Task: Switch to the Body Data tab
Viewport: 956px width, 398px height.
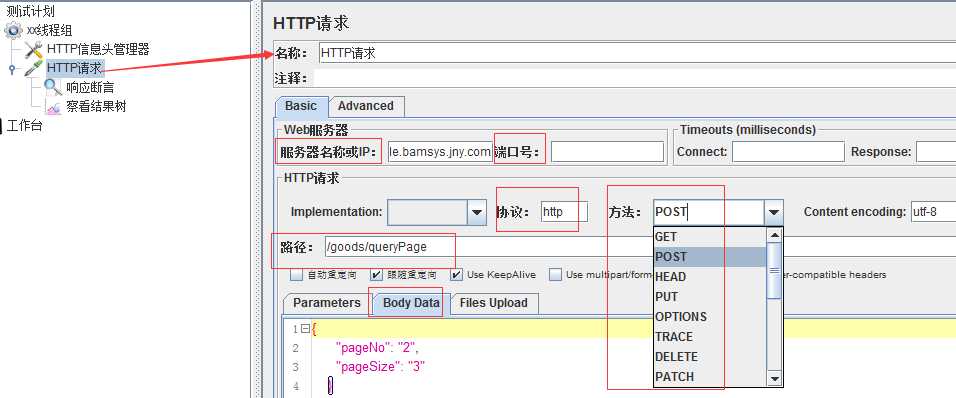Action: [x=412, y=304]
